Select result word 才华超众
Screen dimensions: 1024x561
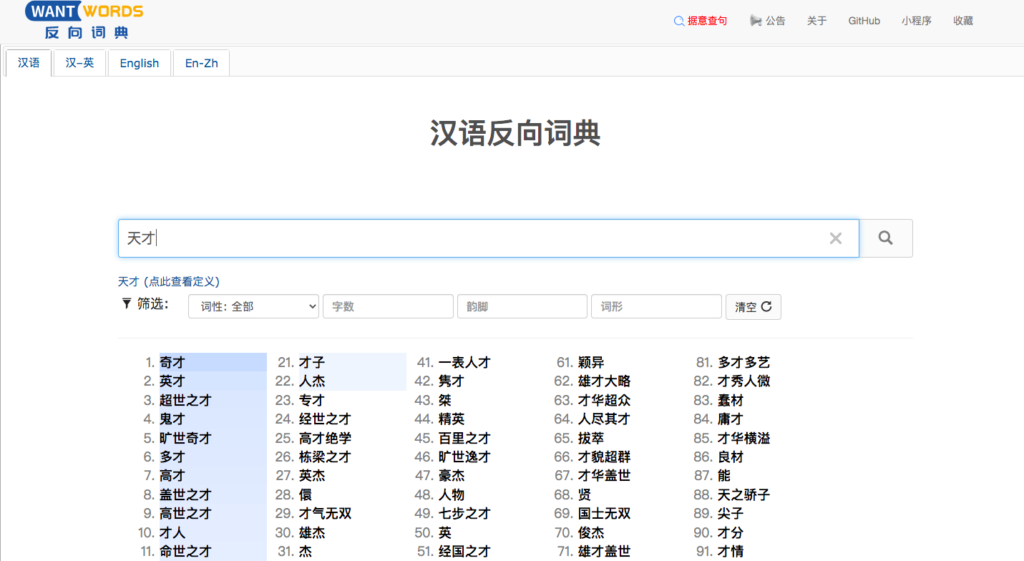click(604, 400)
